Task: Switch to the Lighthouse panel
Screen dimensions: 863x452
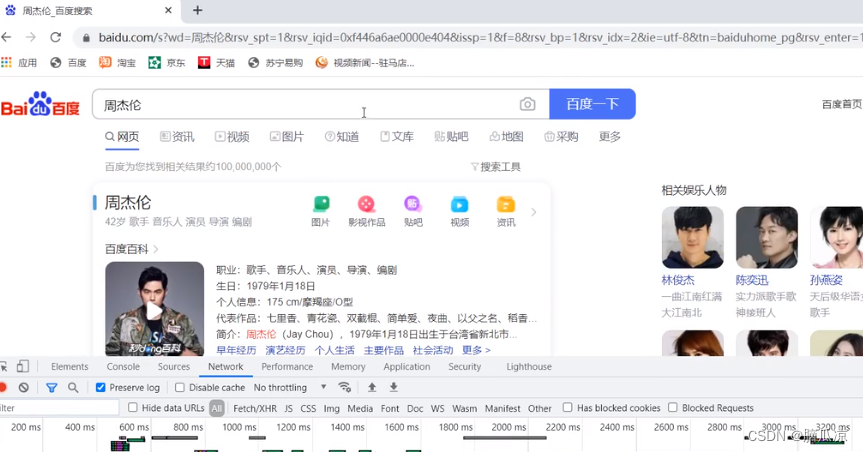Action: 529,367
